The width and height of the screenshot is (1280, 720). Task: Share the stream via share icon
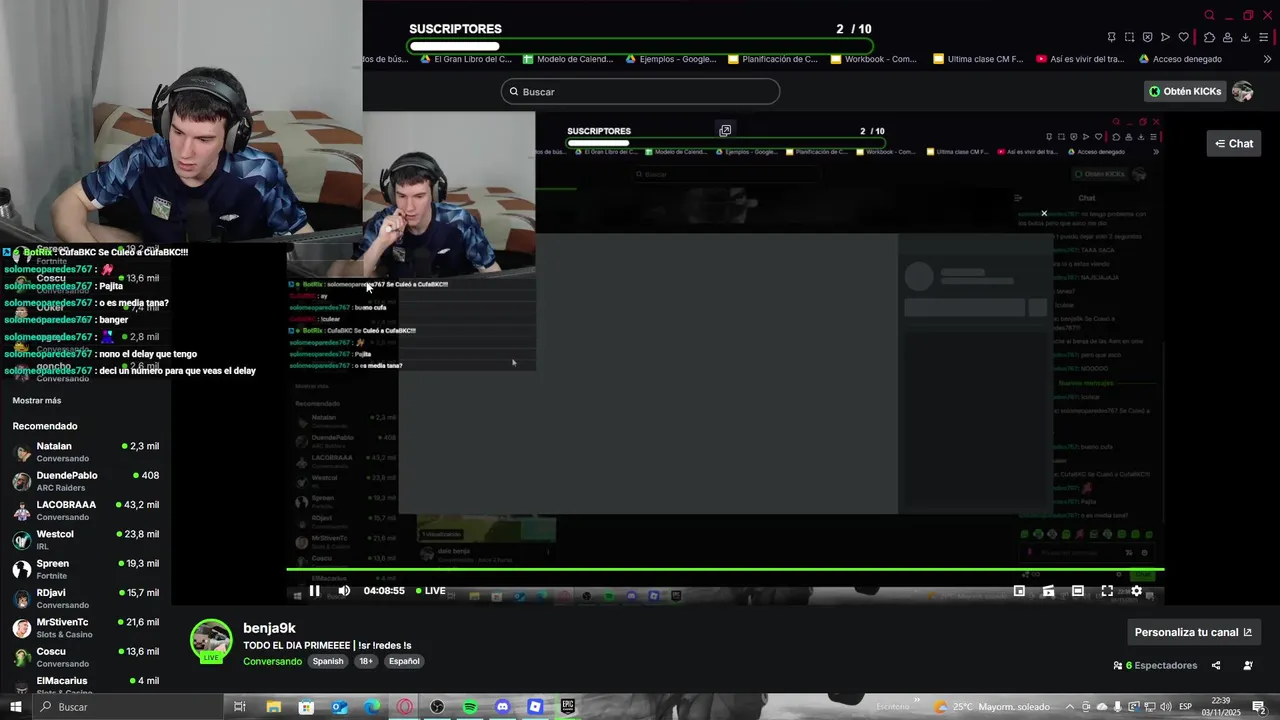coord(1216,665)
